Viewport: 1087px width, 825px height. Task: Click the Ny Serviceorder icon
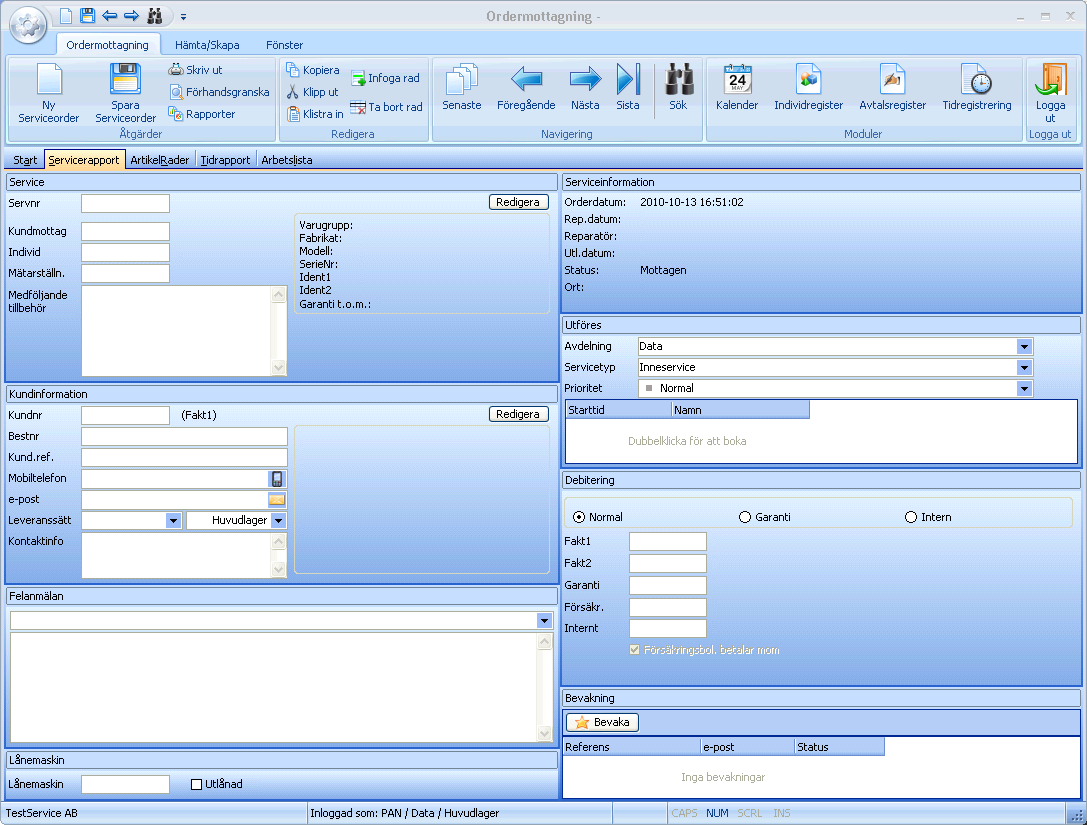48,80
